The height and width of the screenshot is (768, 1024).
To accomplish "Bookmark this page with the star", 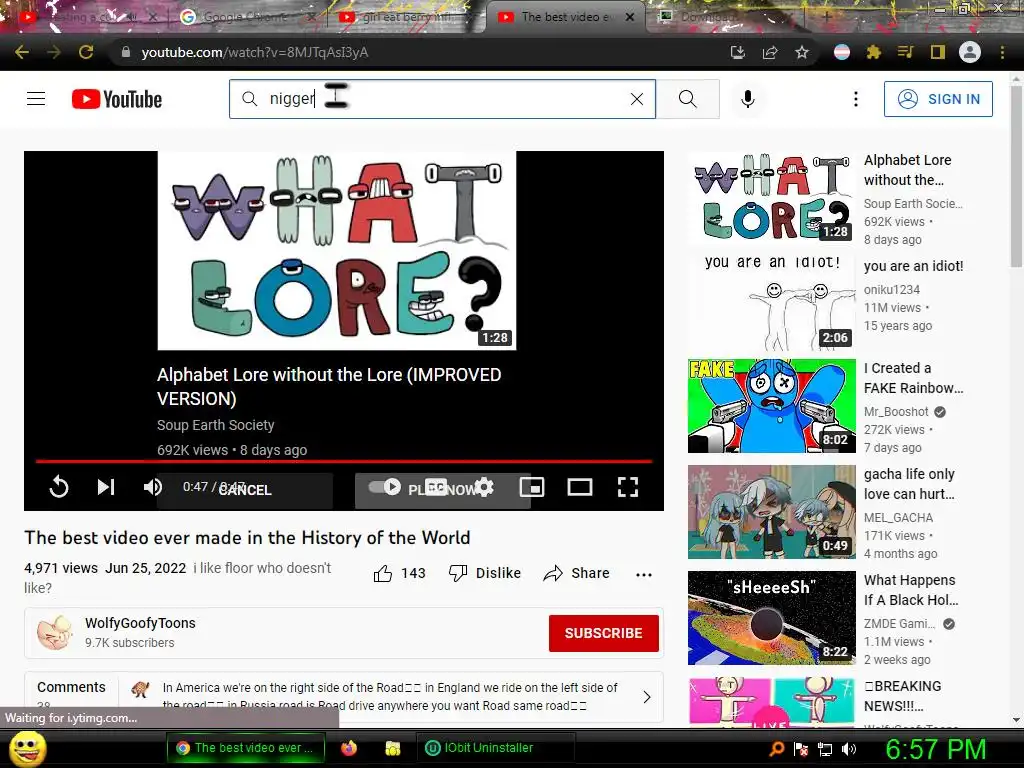I will coord(802,52).
